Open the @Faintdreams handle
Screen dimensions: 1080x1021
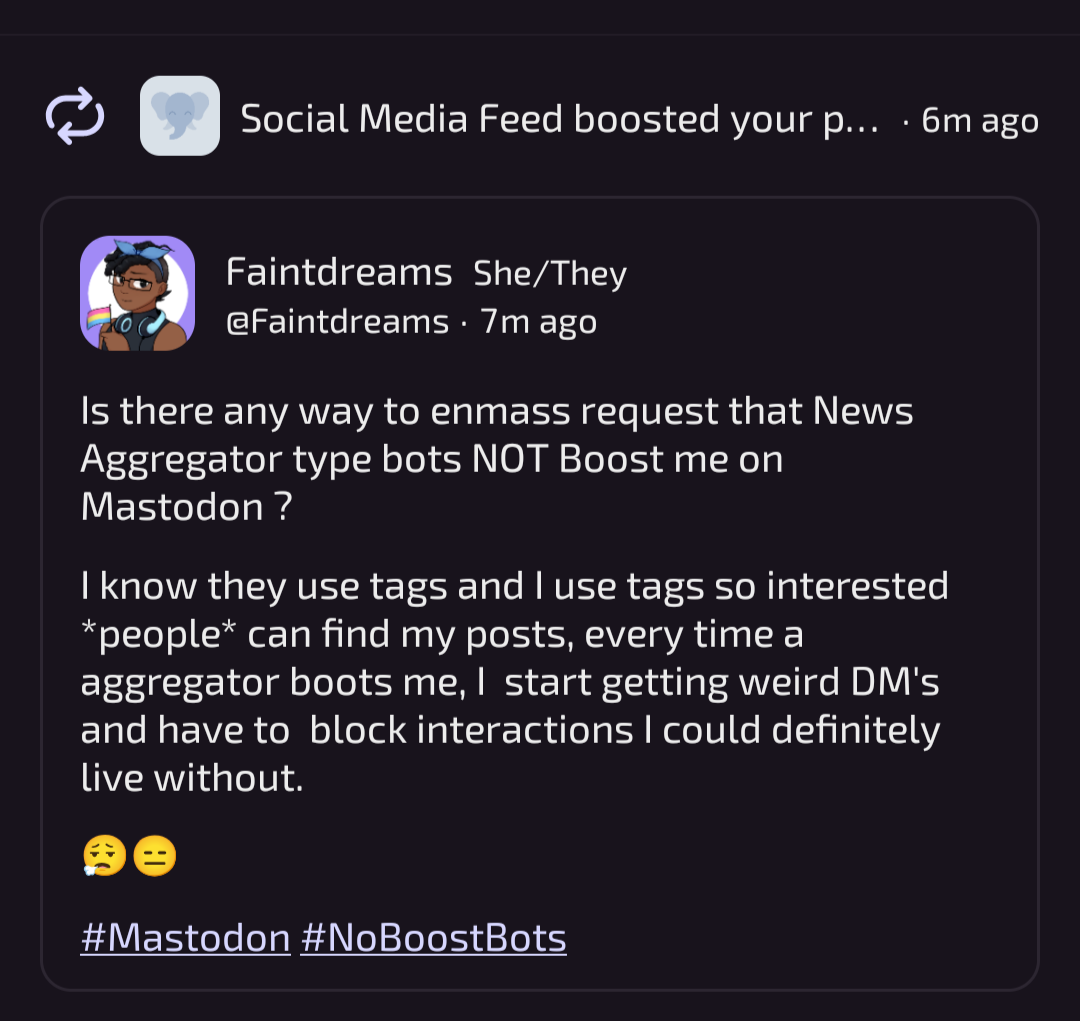338,322
